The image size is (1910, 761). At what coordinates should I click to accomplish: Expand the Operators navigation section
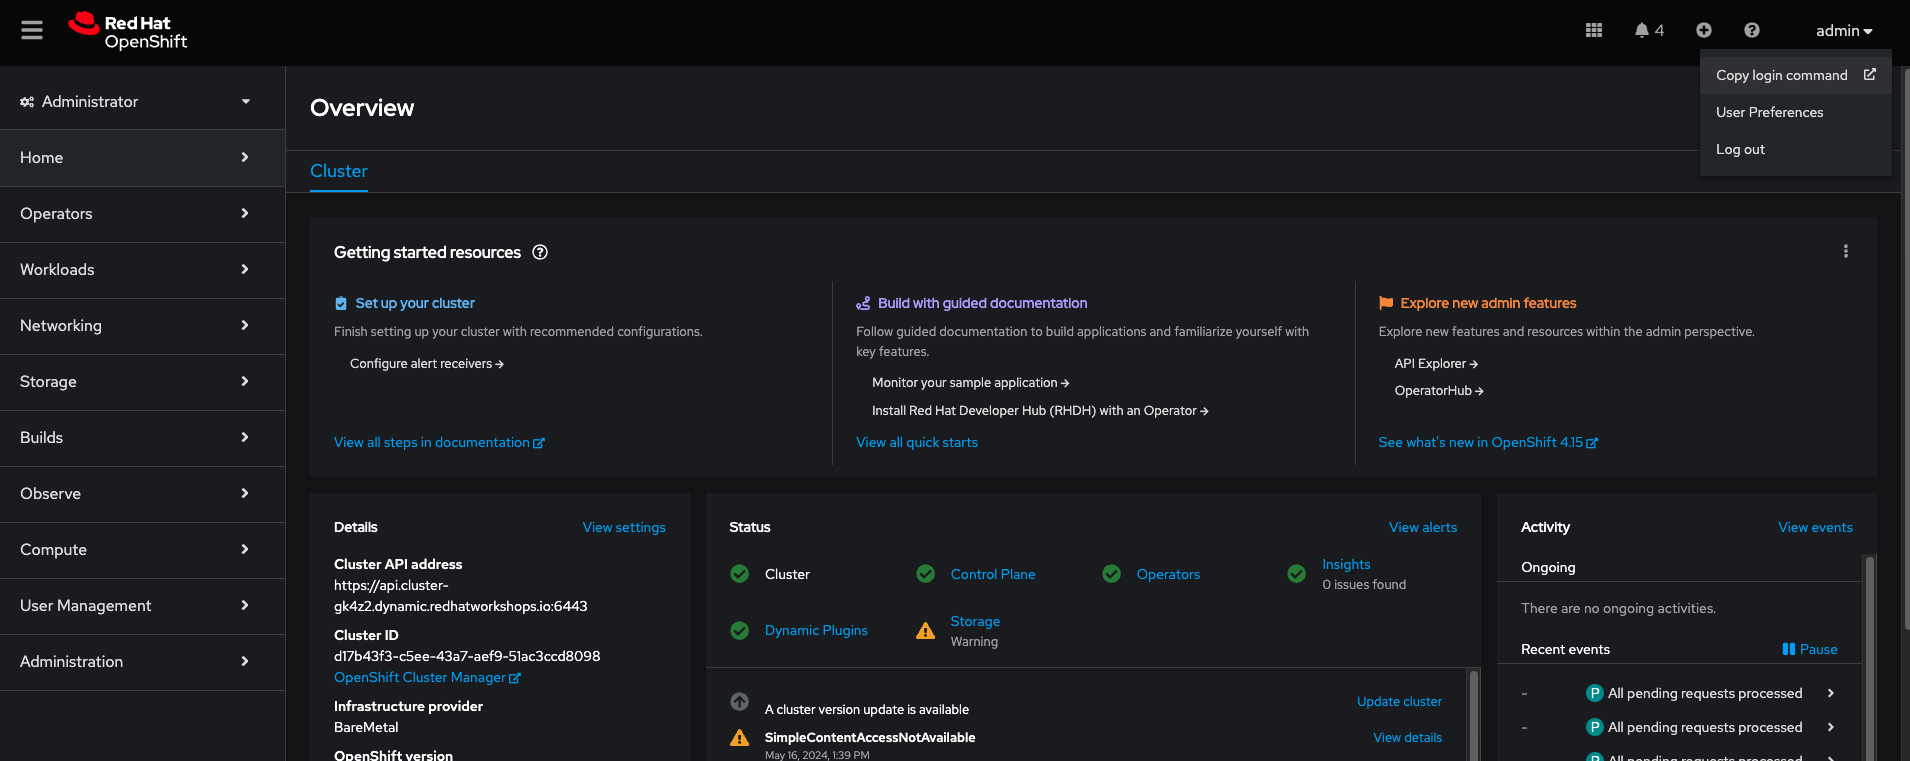coord(142,214)
